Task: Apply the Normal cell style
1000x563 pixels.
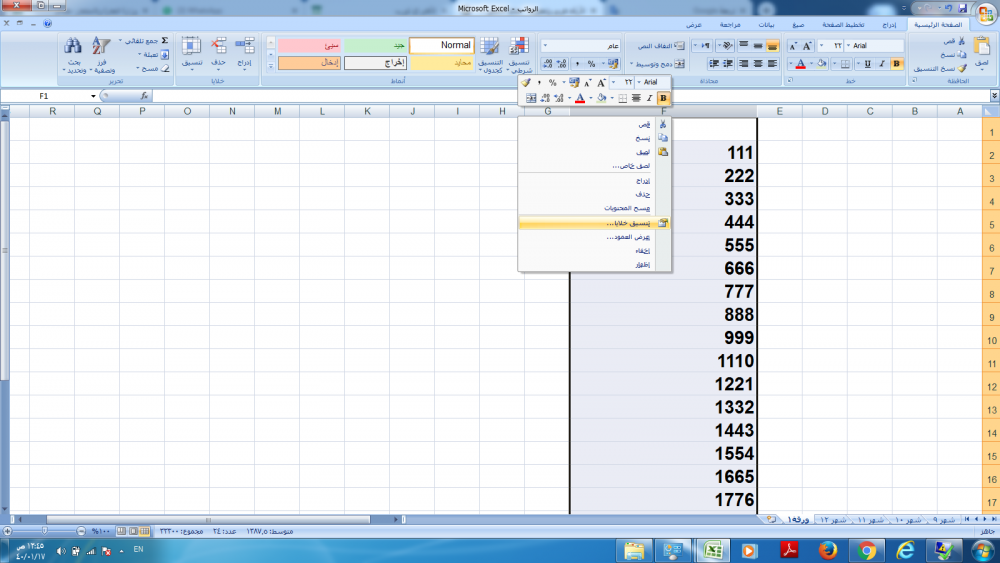Action: tap(442, 46)
